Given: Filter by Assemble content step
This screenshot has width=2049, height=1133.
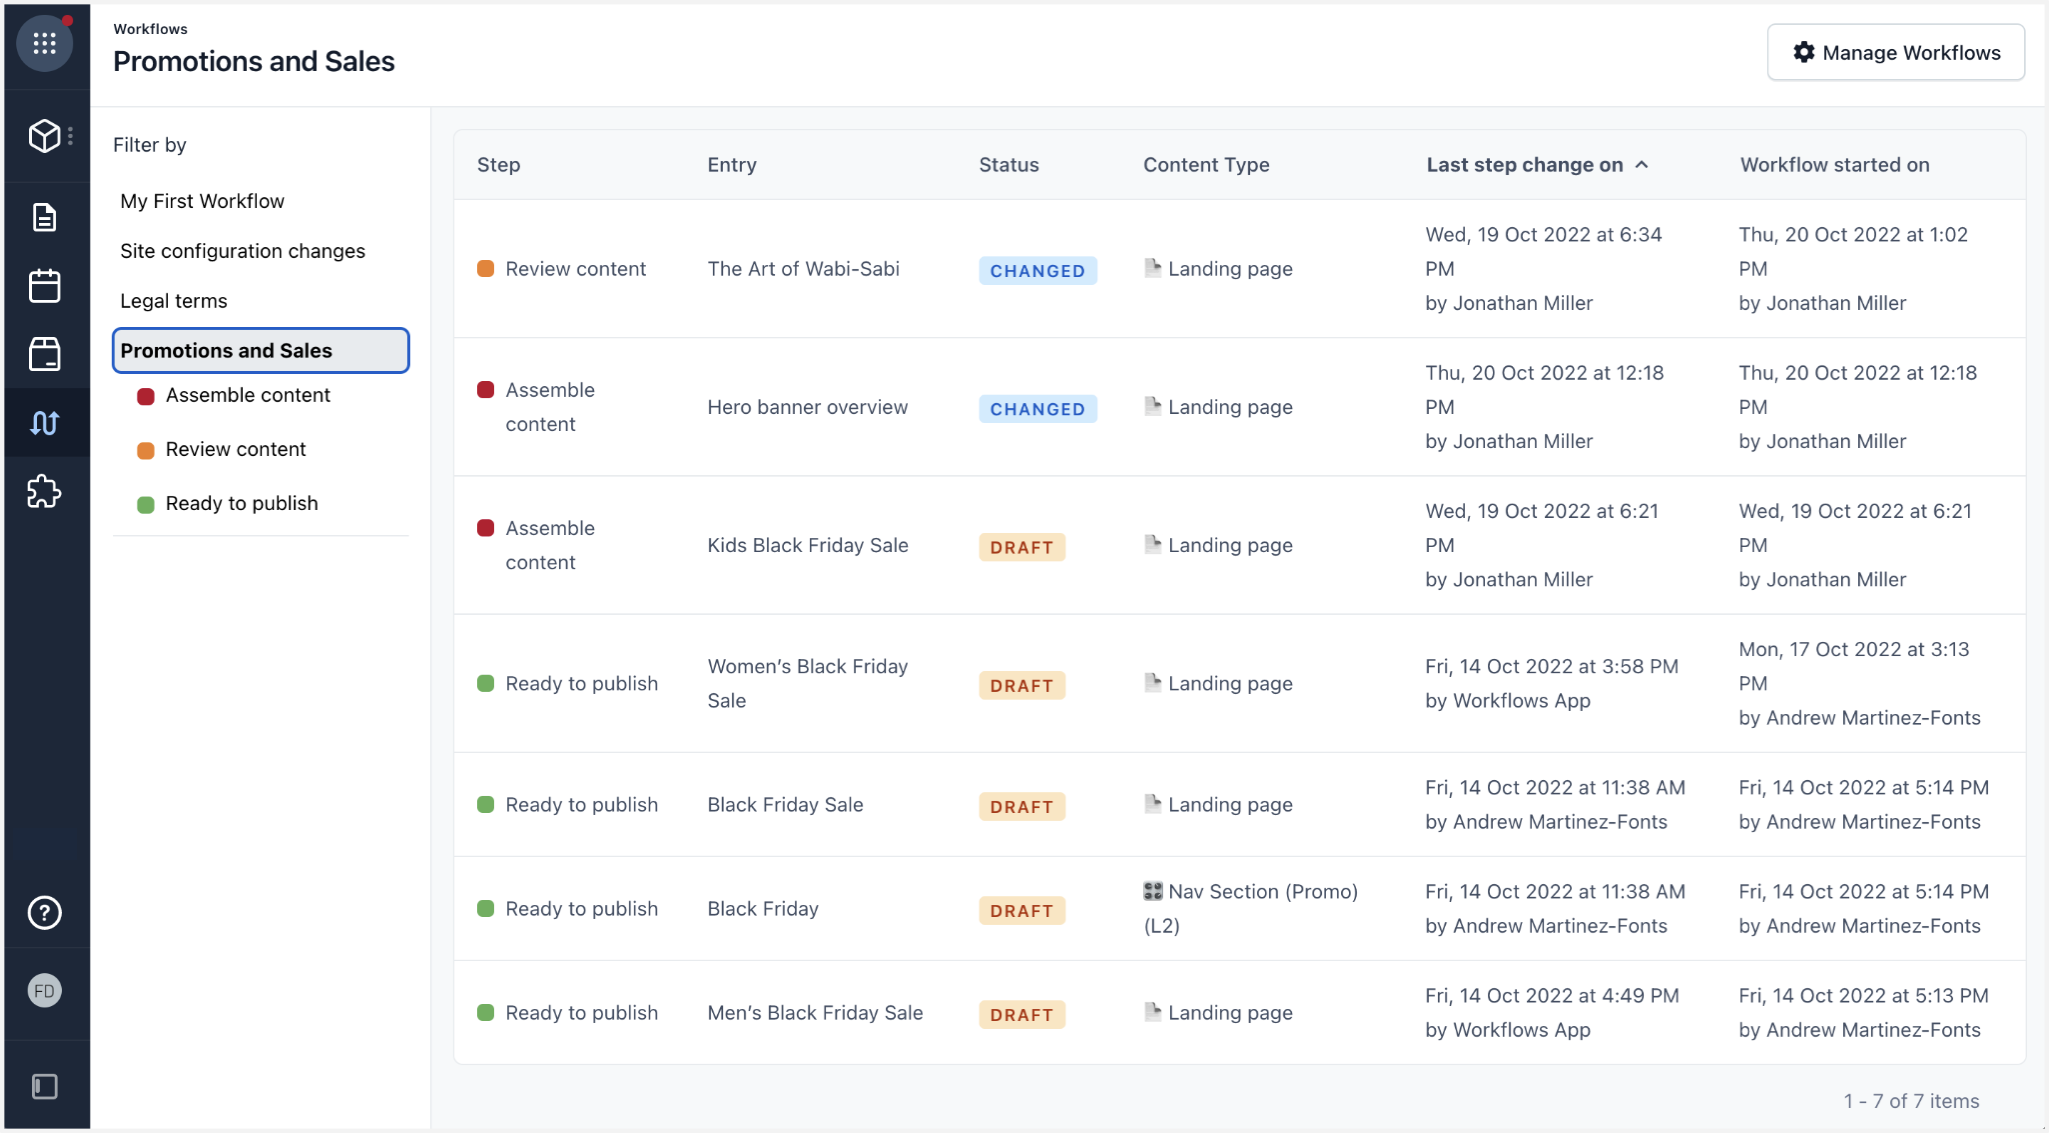Looking at the screenshot, I should [x=247, y=395].
